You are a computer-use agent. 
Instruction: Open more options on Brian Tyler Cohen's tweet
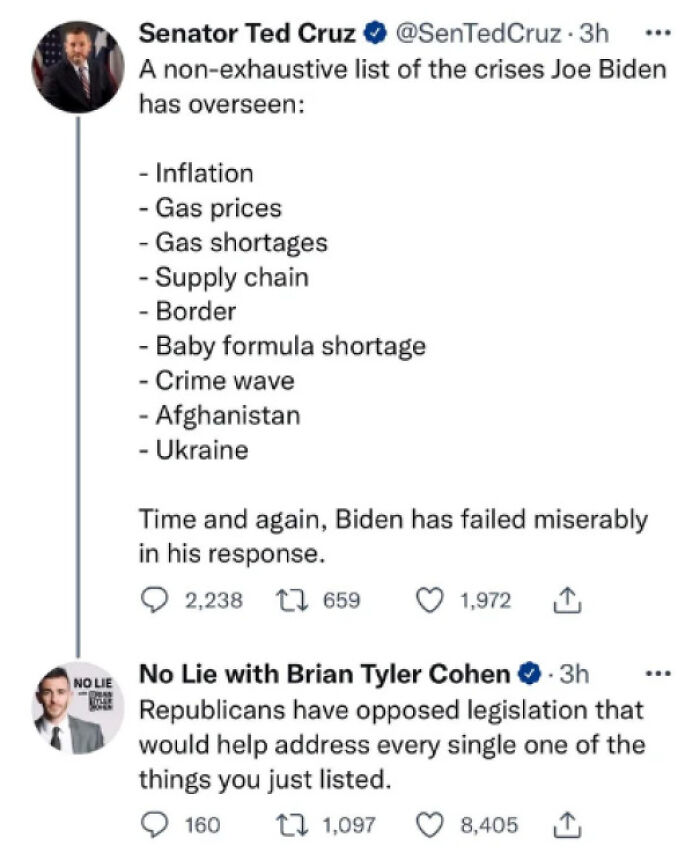click(x=656, y=673)
